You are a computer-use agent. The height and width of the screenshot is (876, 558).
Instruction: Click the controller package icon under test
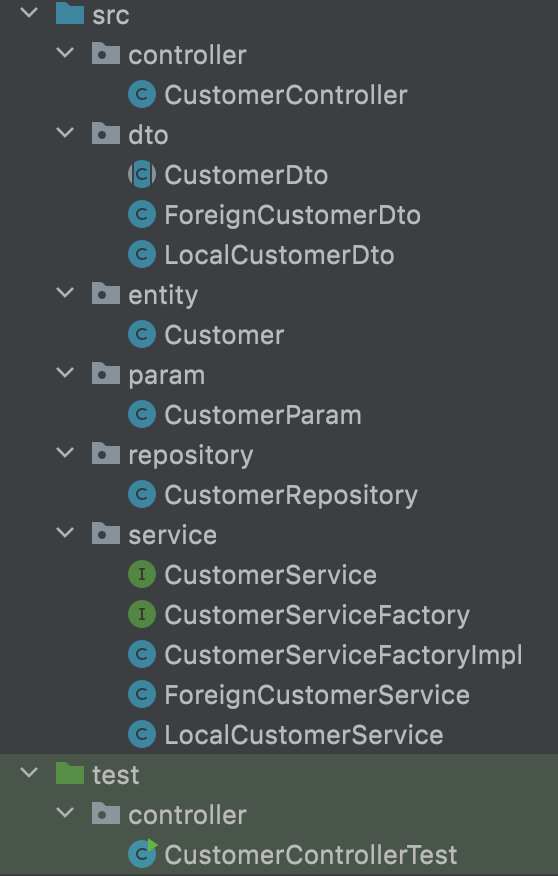pyautogui.click(x=106, y=813)
